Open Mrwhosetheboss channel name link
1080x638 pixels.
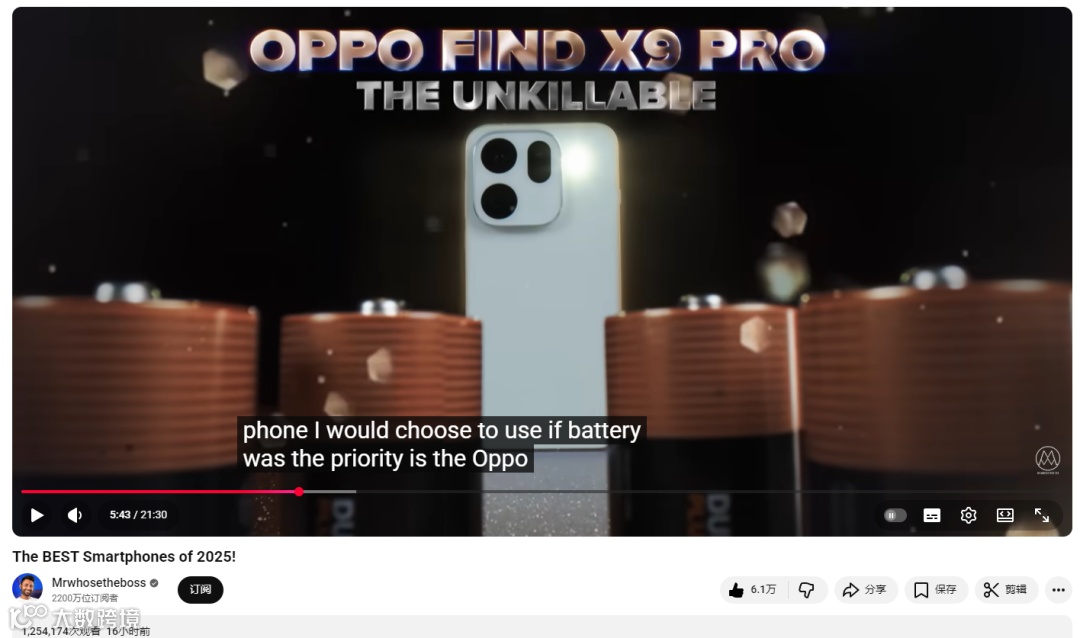(98, 583)
